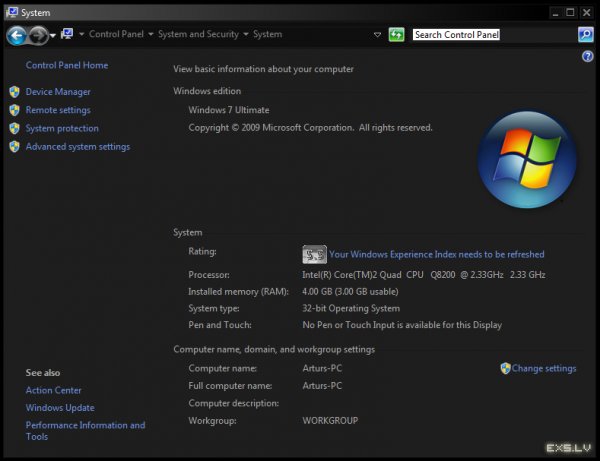Click the computer icon in address bar
Screen dimensions: 600x461
pos(67,34)
